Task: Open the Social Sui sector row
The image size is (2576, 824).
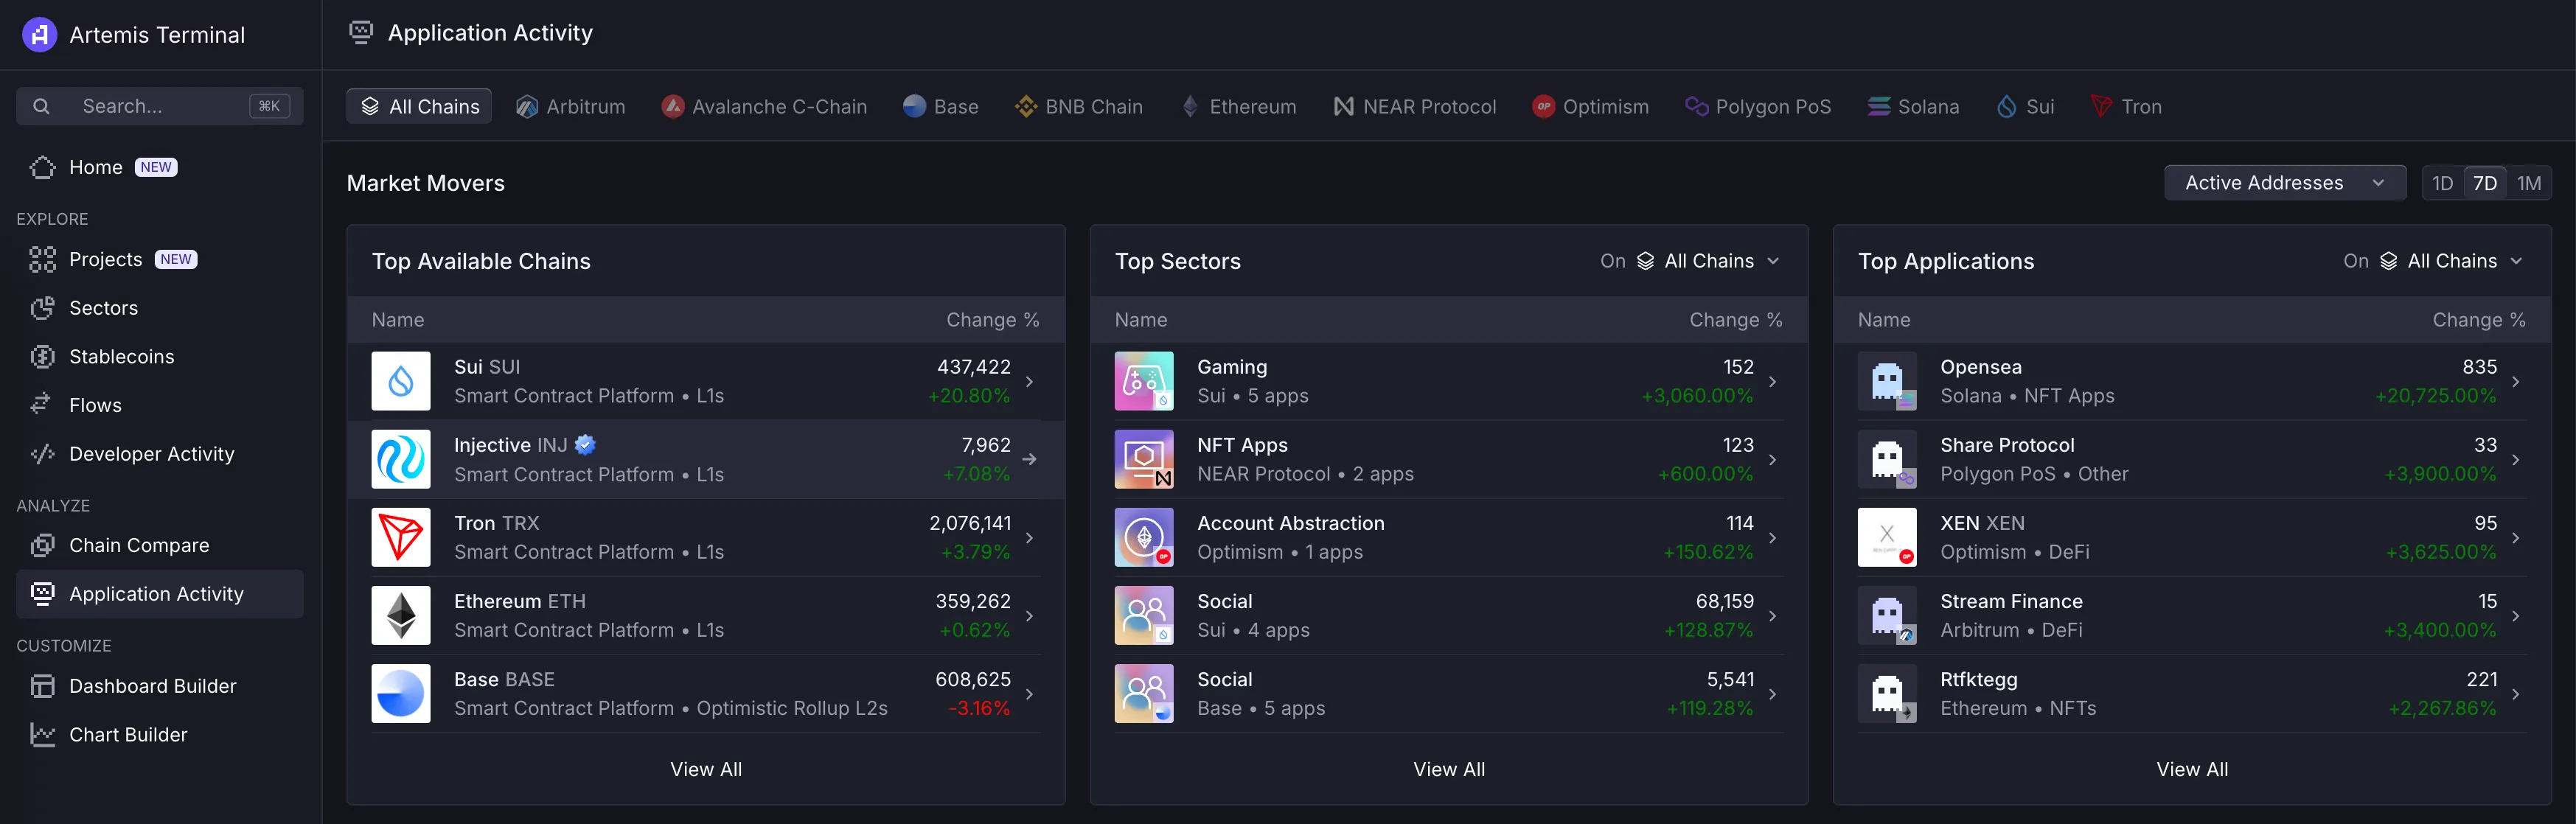Action: tap(1448, 615)
